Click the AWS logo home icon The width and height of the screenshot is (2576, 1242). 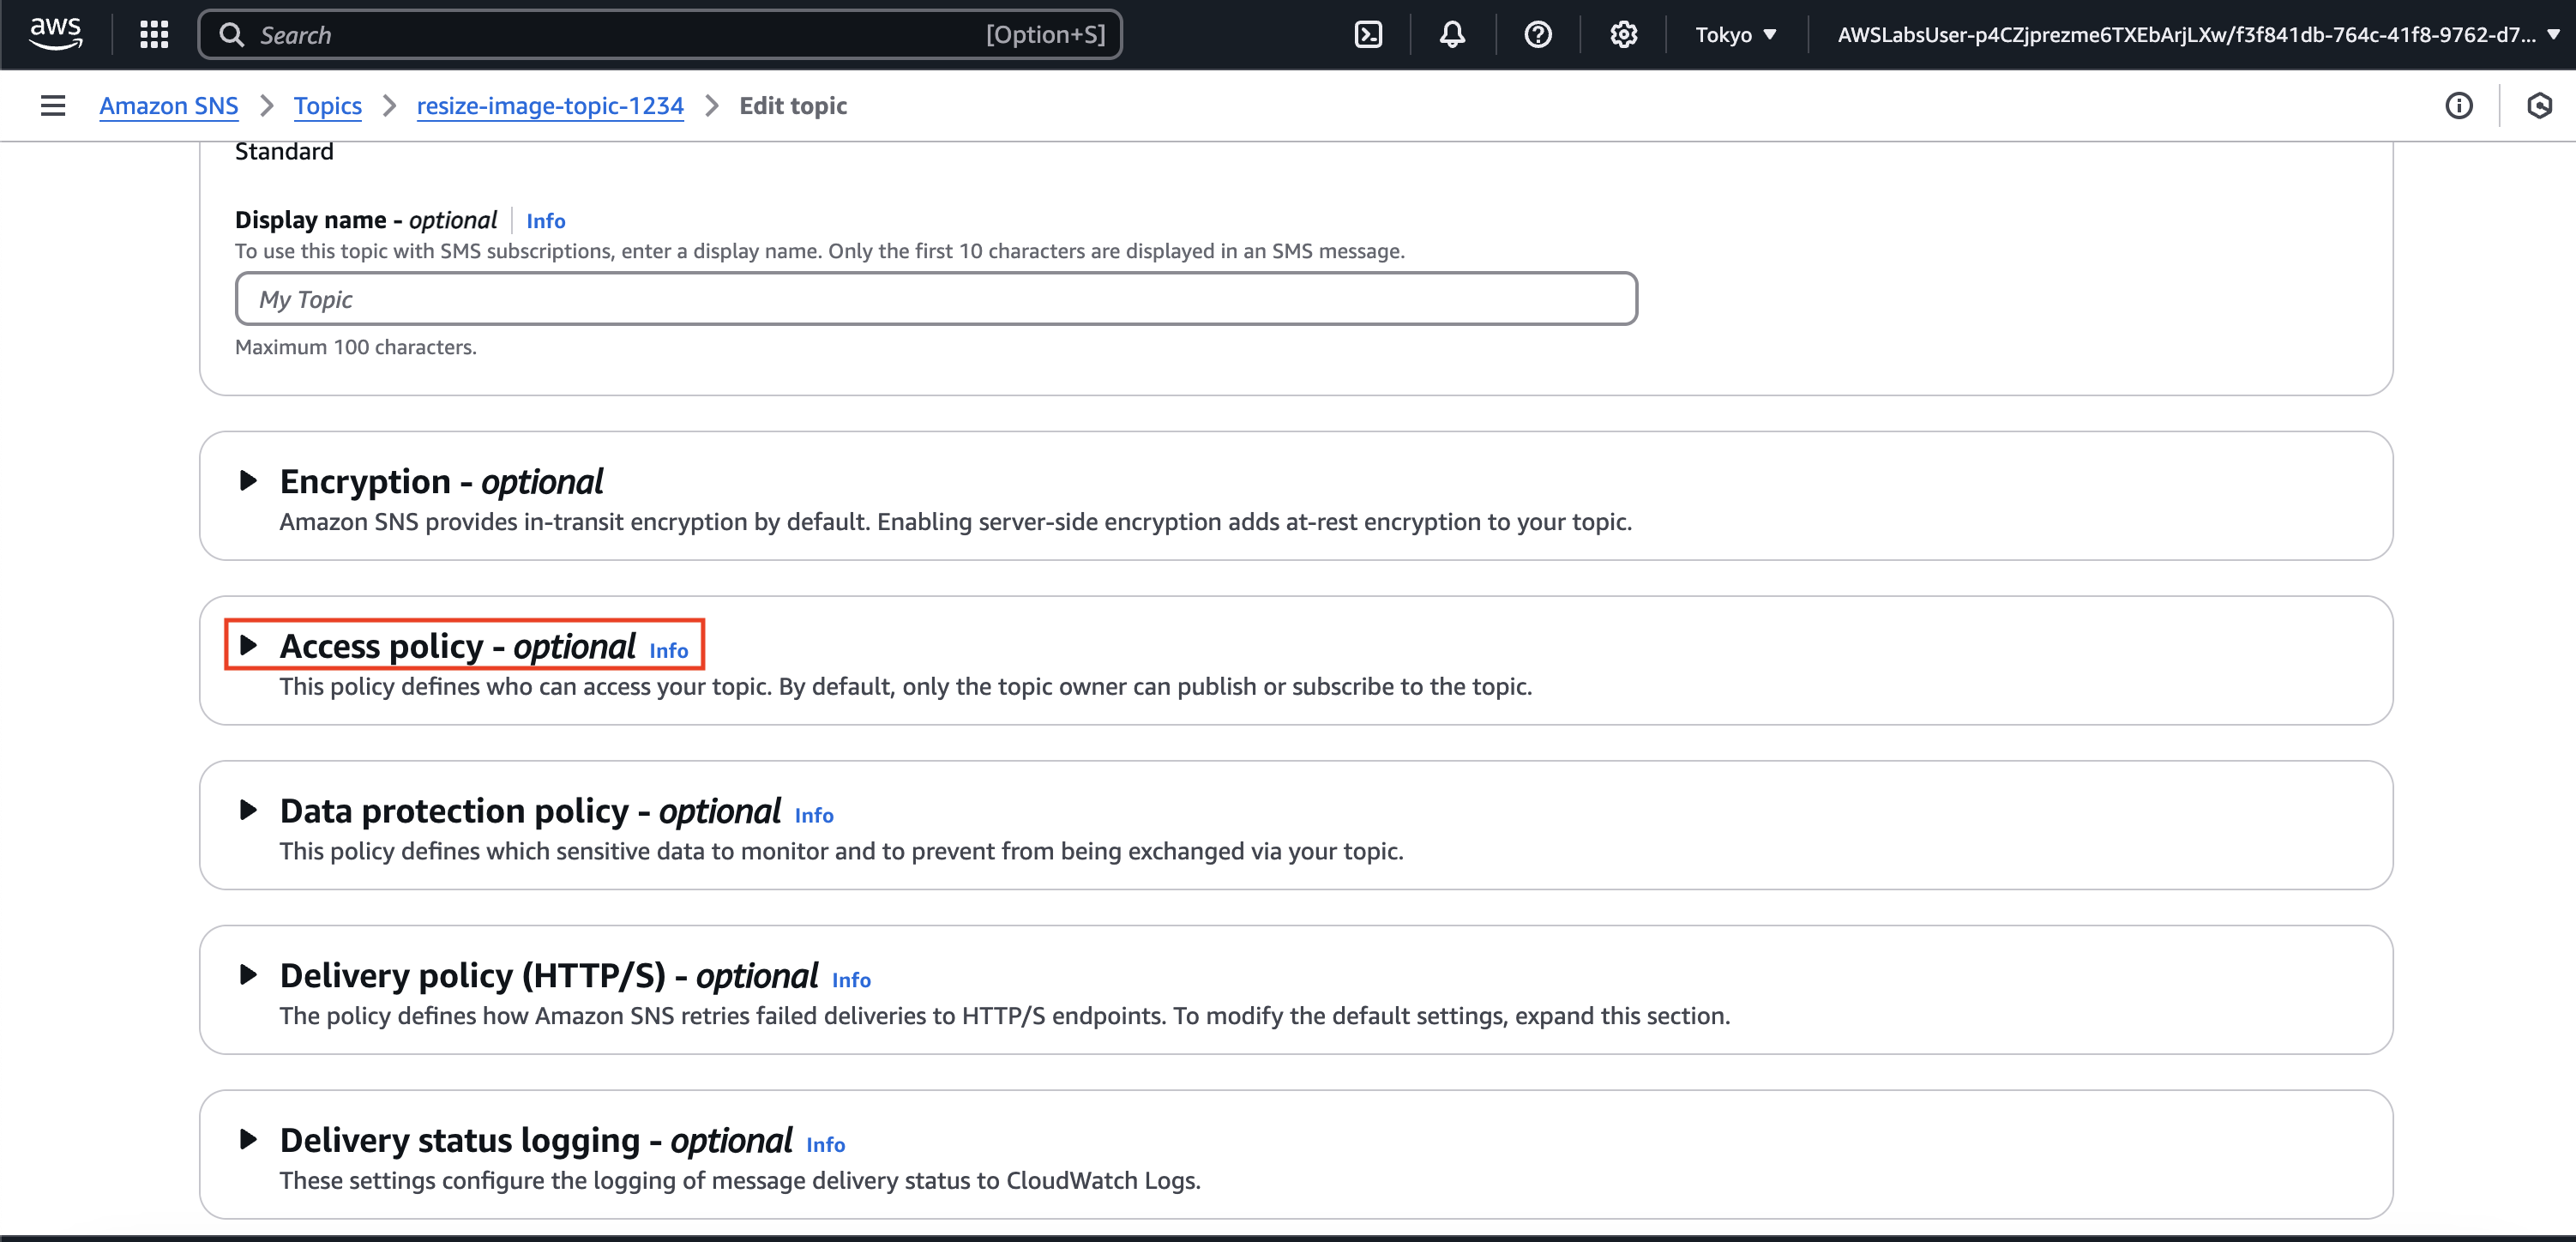tap(55, 34)
